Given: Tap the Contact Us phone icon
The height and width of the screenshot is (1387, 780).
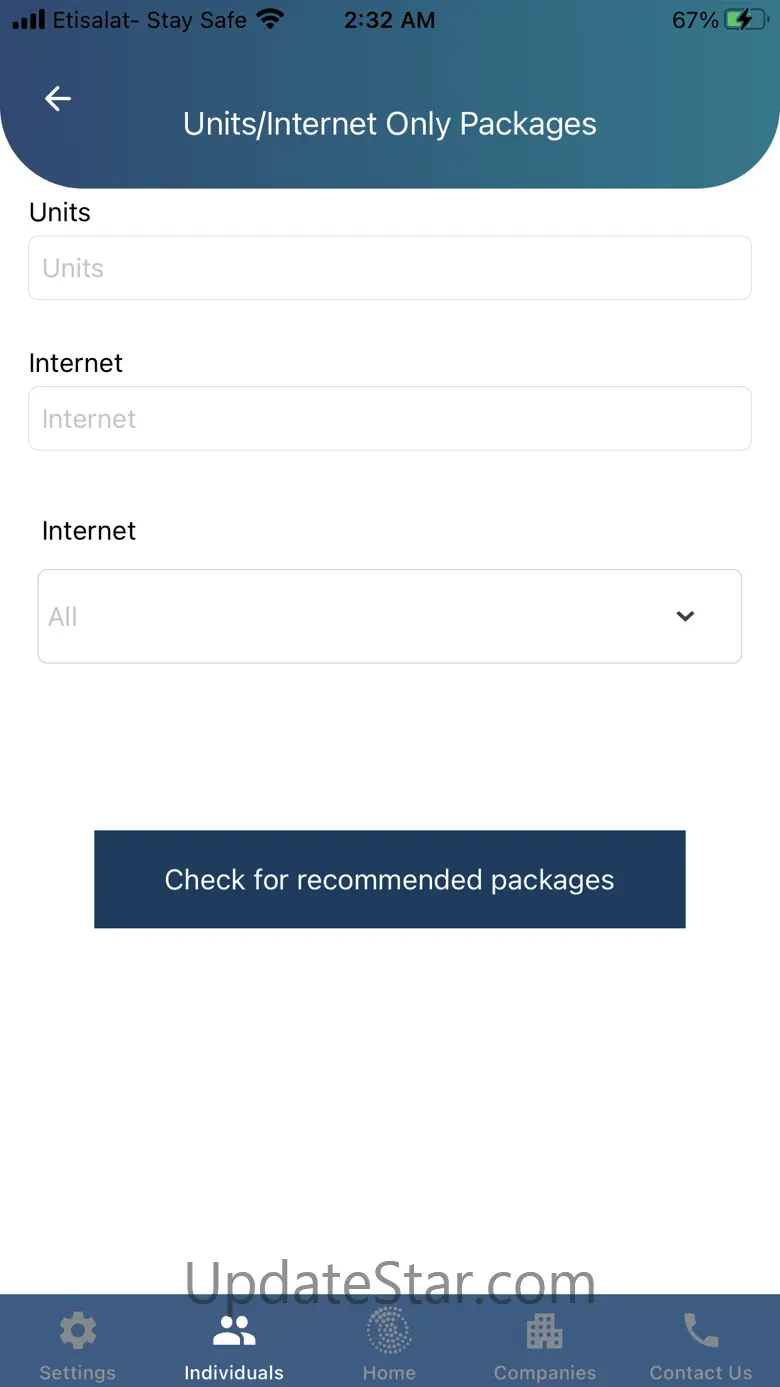Looking at the screenshot, I should pyautogui.click(x=700, y=1331).
